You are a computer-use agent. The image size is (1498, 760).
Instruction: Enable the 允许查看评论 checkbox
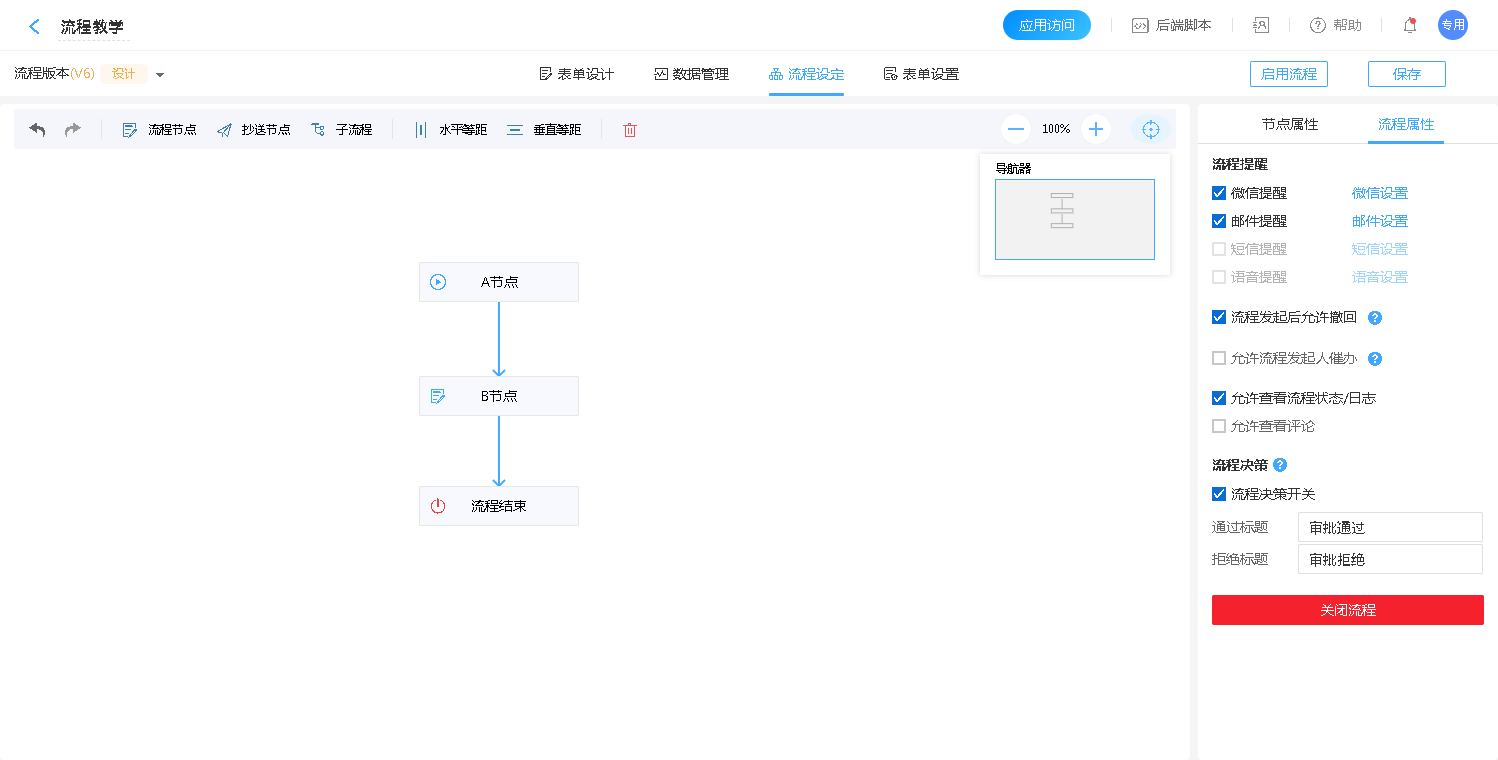click(x=1219, y=426)
